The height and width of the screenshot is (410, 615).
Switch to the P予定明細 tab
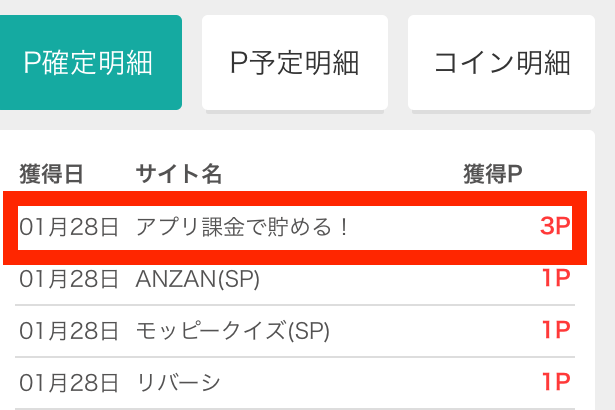click(x=294, y=63)
